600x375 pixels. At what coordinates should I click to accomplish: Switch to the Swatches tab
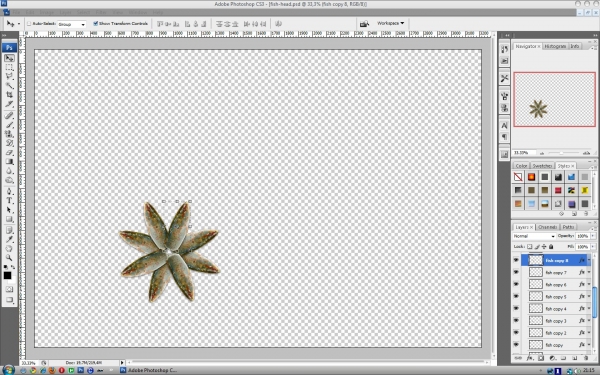click(x=542, y=166)
